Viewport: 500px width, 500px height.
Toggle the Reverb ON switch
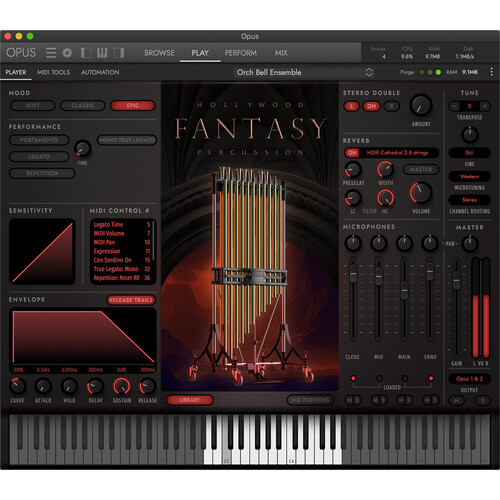[x=352, y=153]
